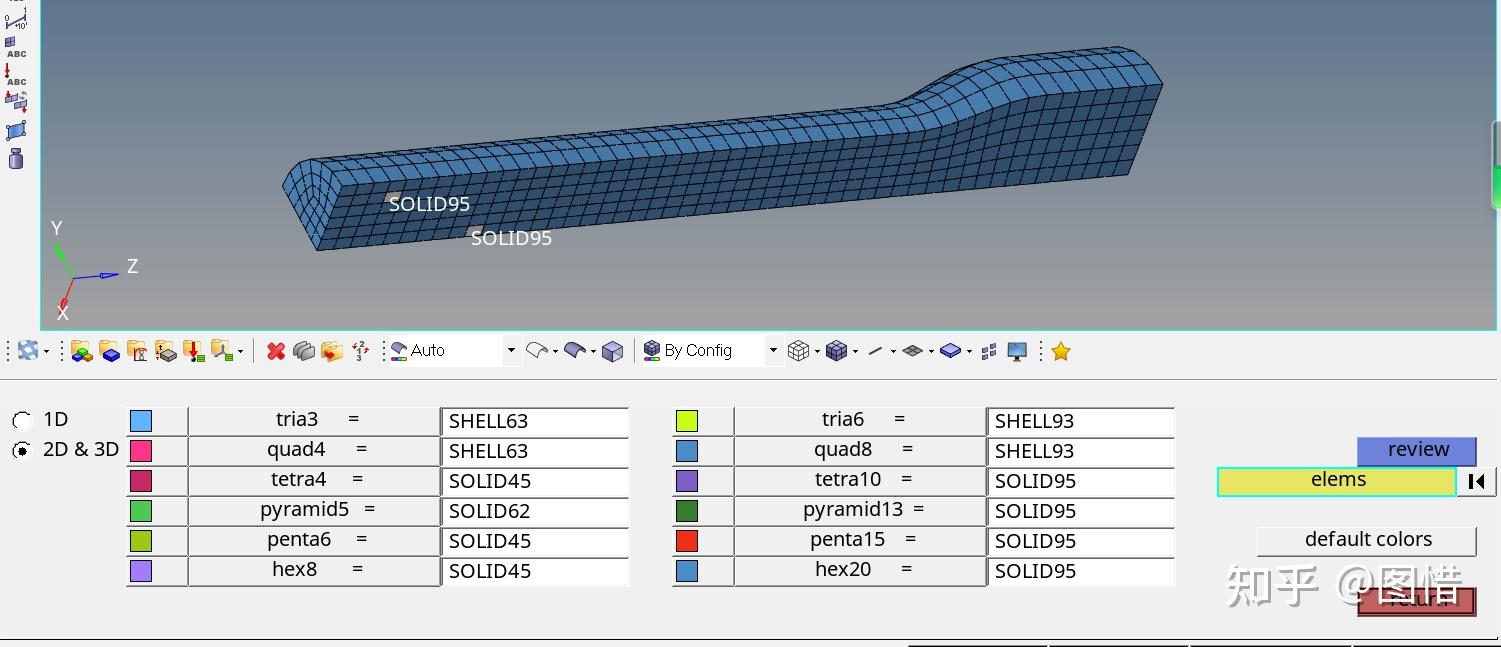Image resolution: width=1501 pixels, height=647 pixels.
Task: Select the wireframe elements mesh icon
Action: 798,350
